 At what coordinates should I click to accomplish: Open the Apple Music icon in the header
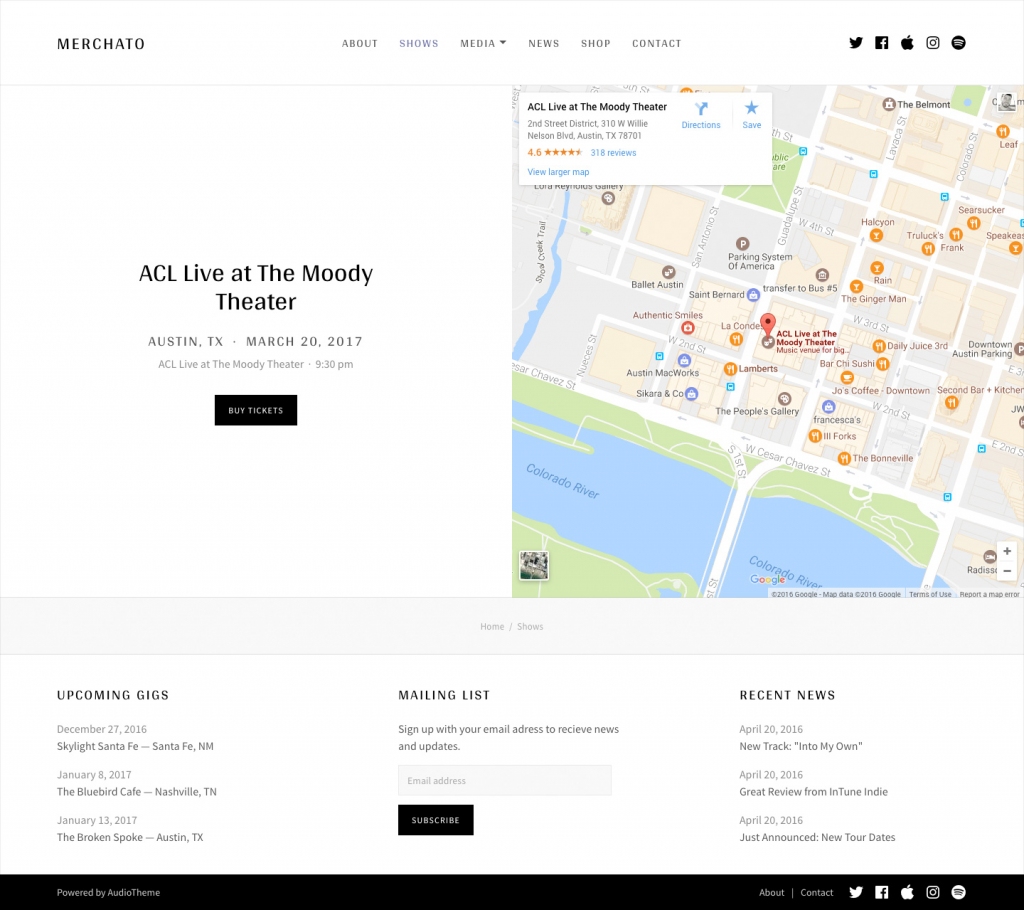[x=907, y=43]
